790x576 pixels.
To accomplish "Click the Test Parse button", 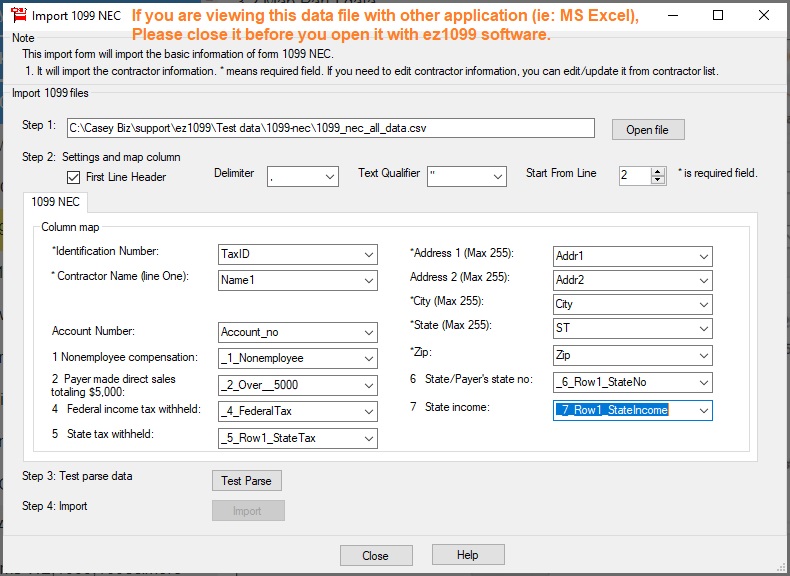I will [246, 480].
